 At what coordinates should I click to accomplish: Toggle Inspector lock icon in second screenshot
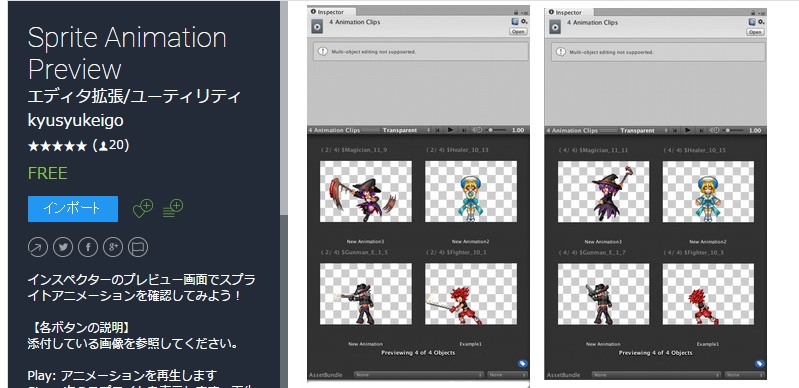tap(753, 13)
